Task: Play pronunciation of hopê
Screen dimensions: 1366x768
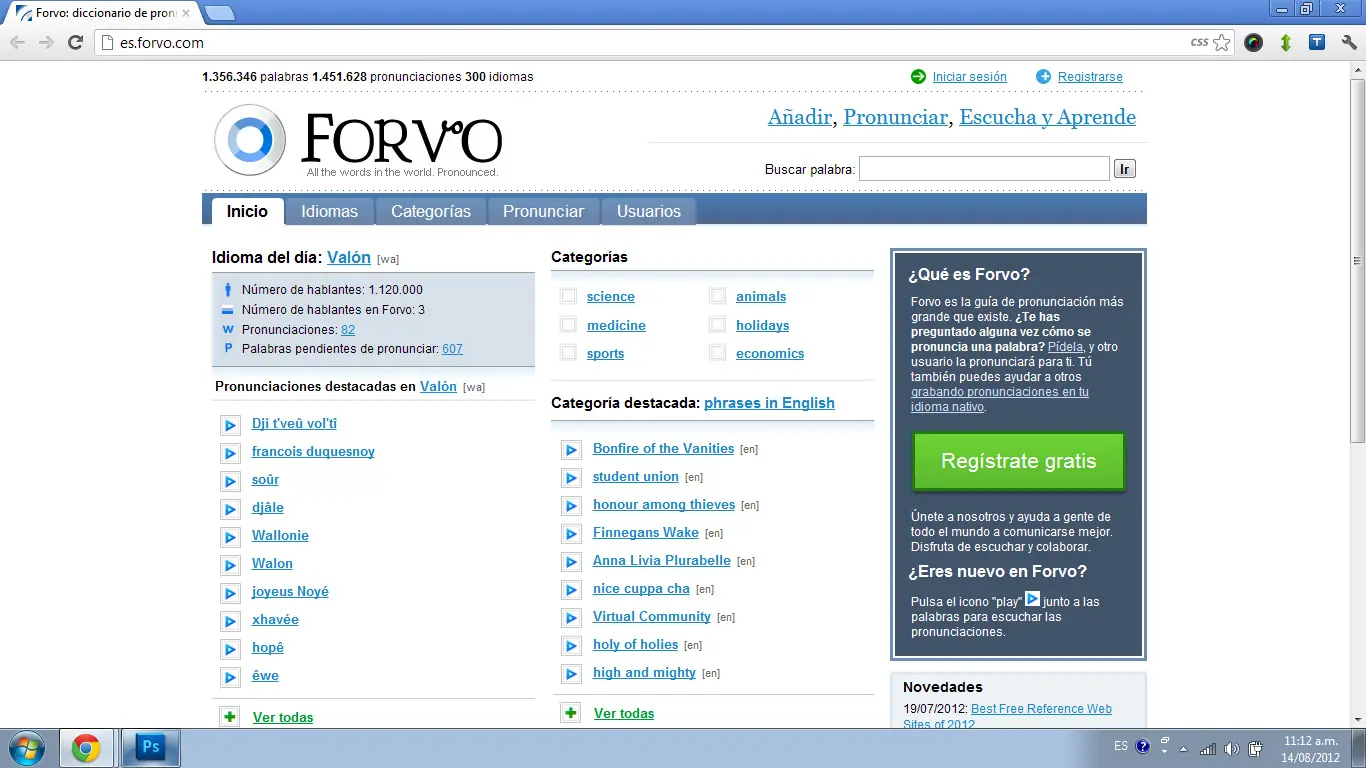Action: tap(230, 649)
